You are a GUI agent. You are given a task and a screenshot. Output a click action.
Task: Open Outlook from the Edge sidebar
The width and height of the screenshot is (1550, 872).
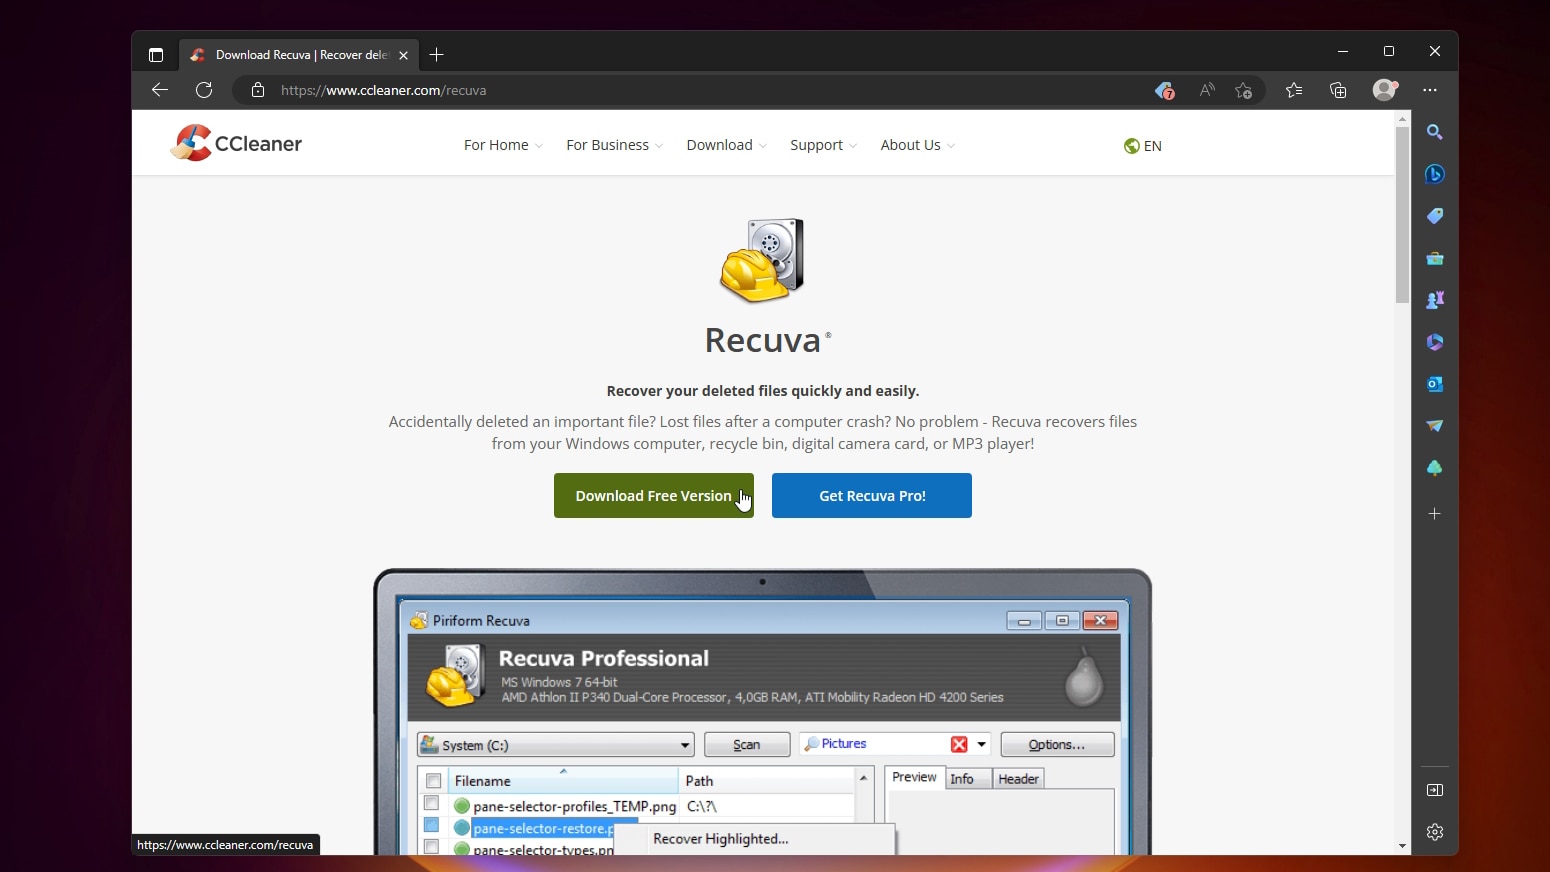(1435, 384)
